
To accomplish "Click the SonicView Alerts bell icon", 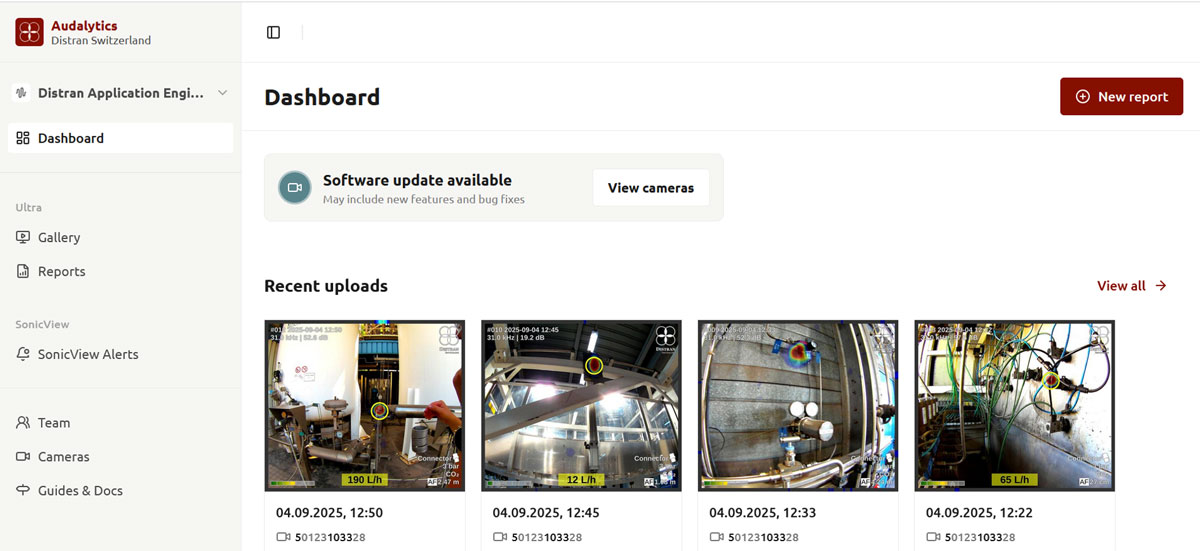I will click(23, 354).
